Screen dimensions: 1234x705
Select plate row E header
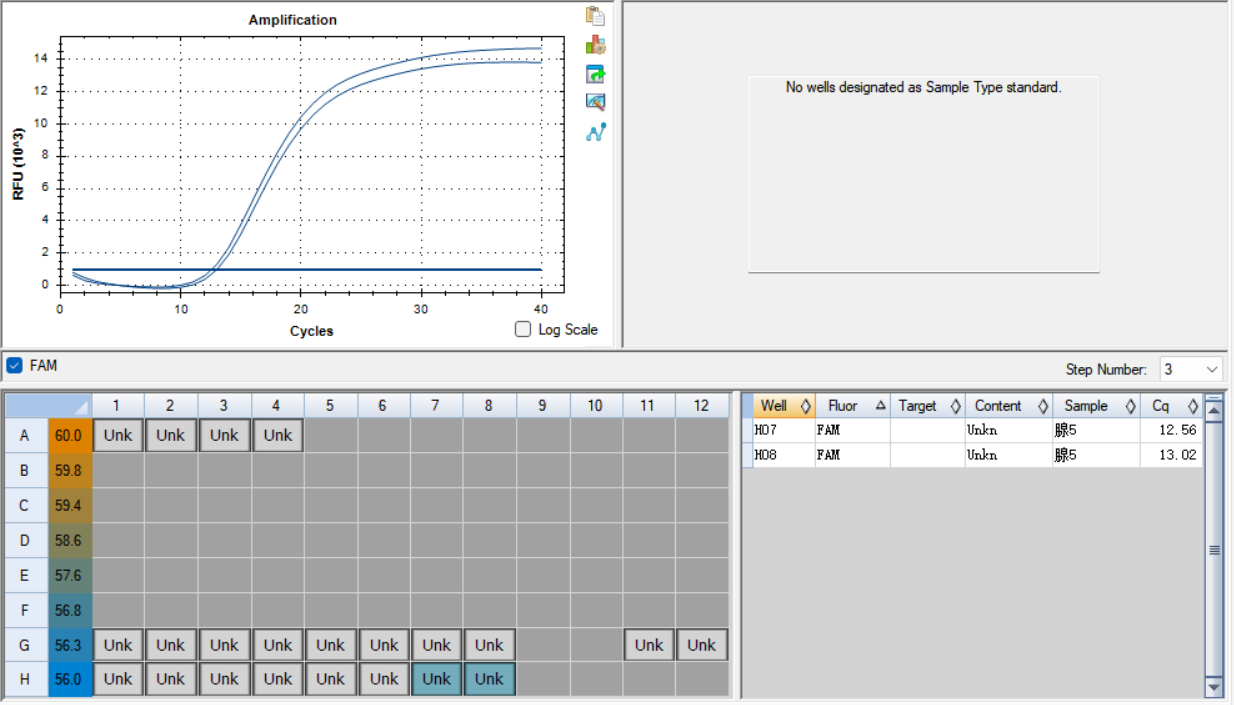click(x=25, y=575)
